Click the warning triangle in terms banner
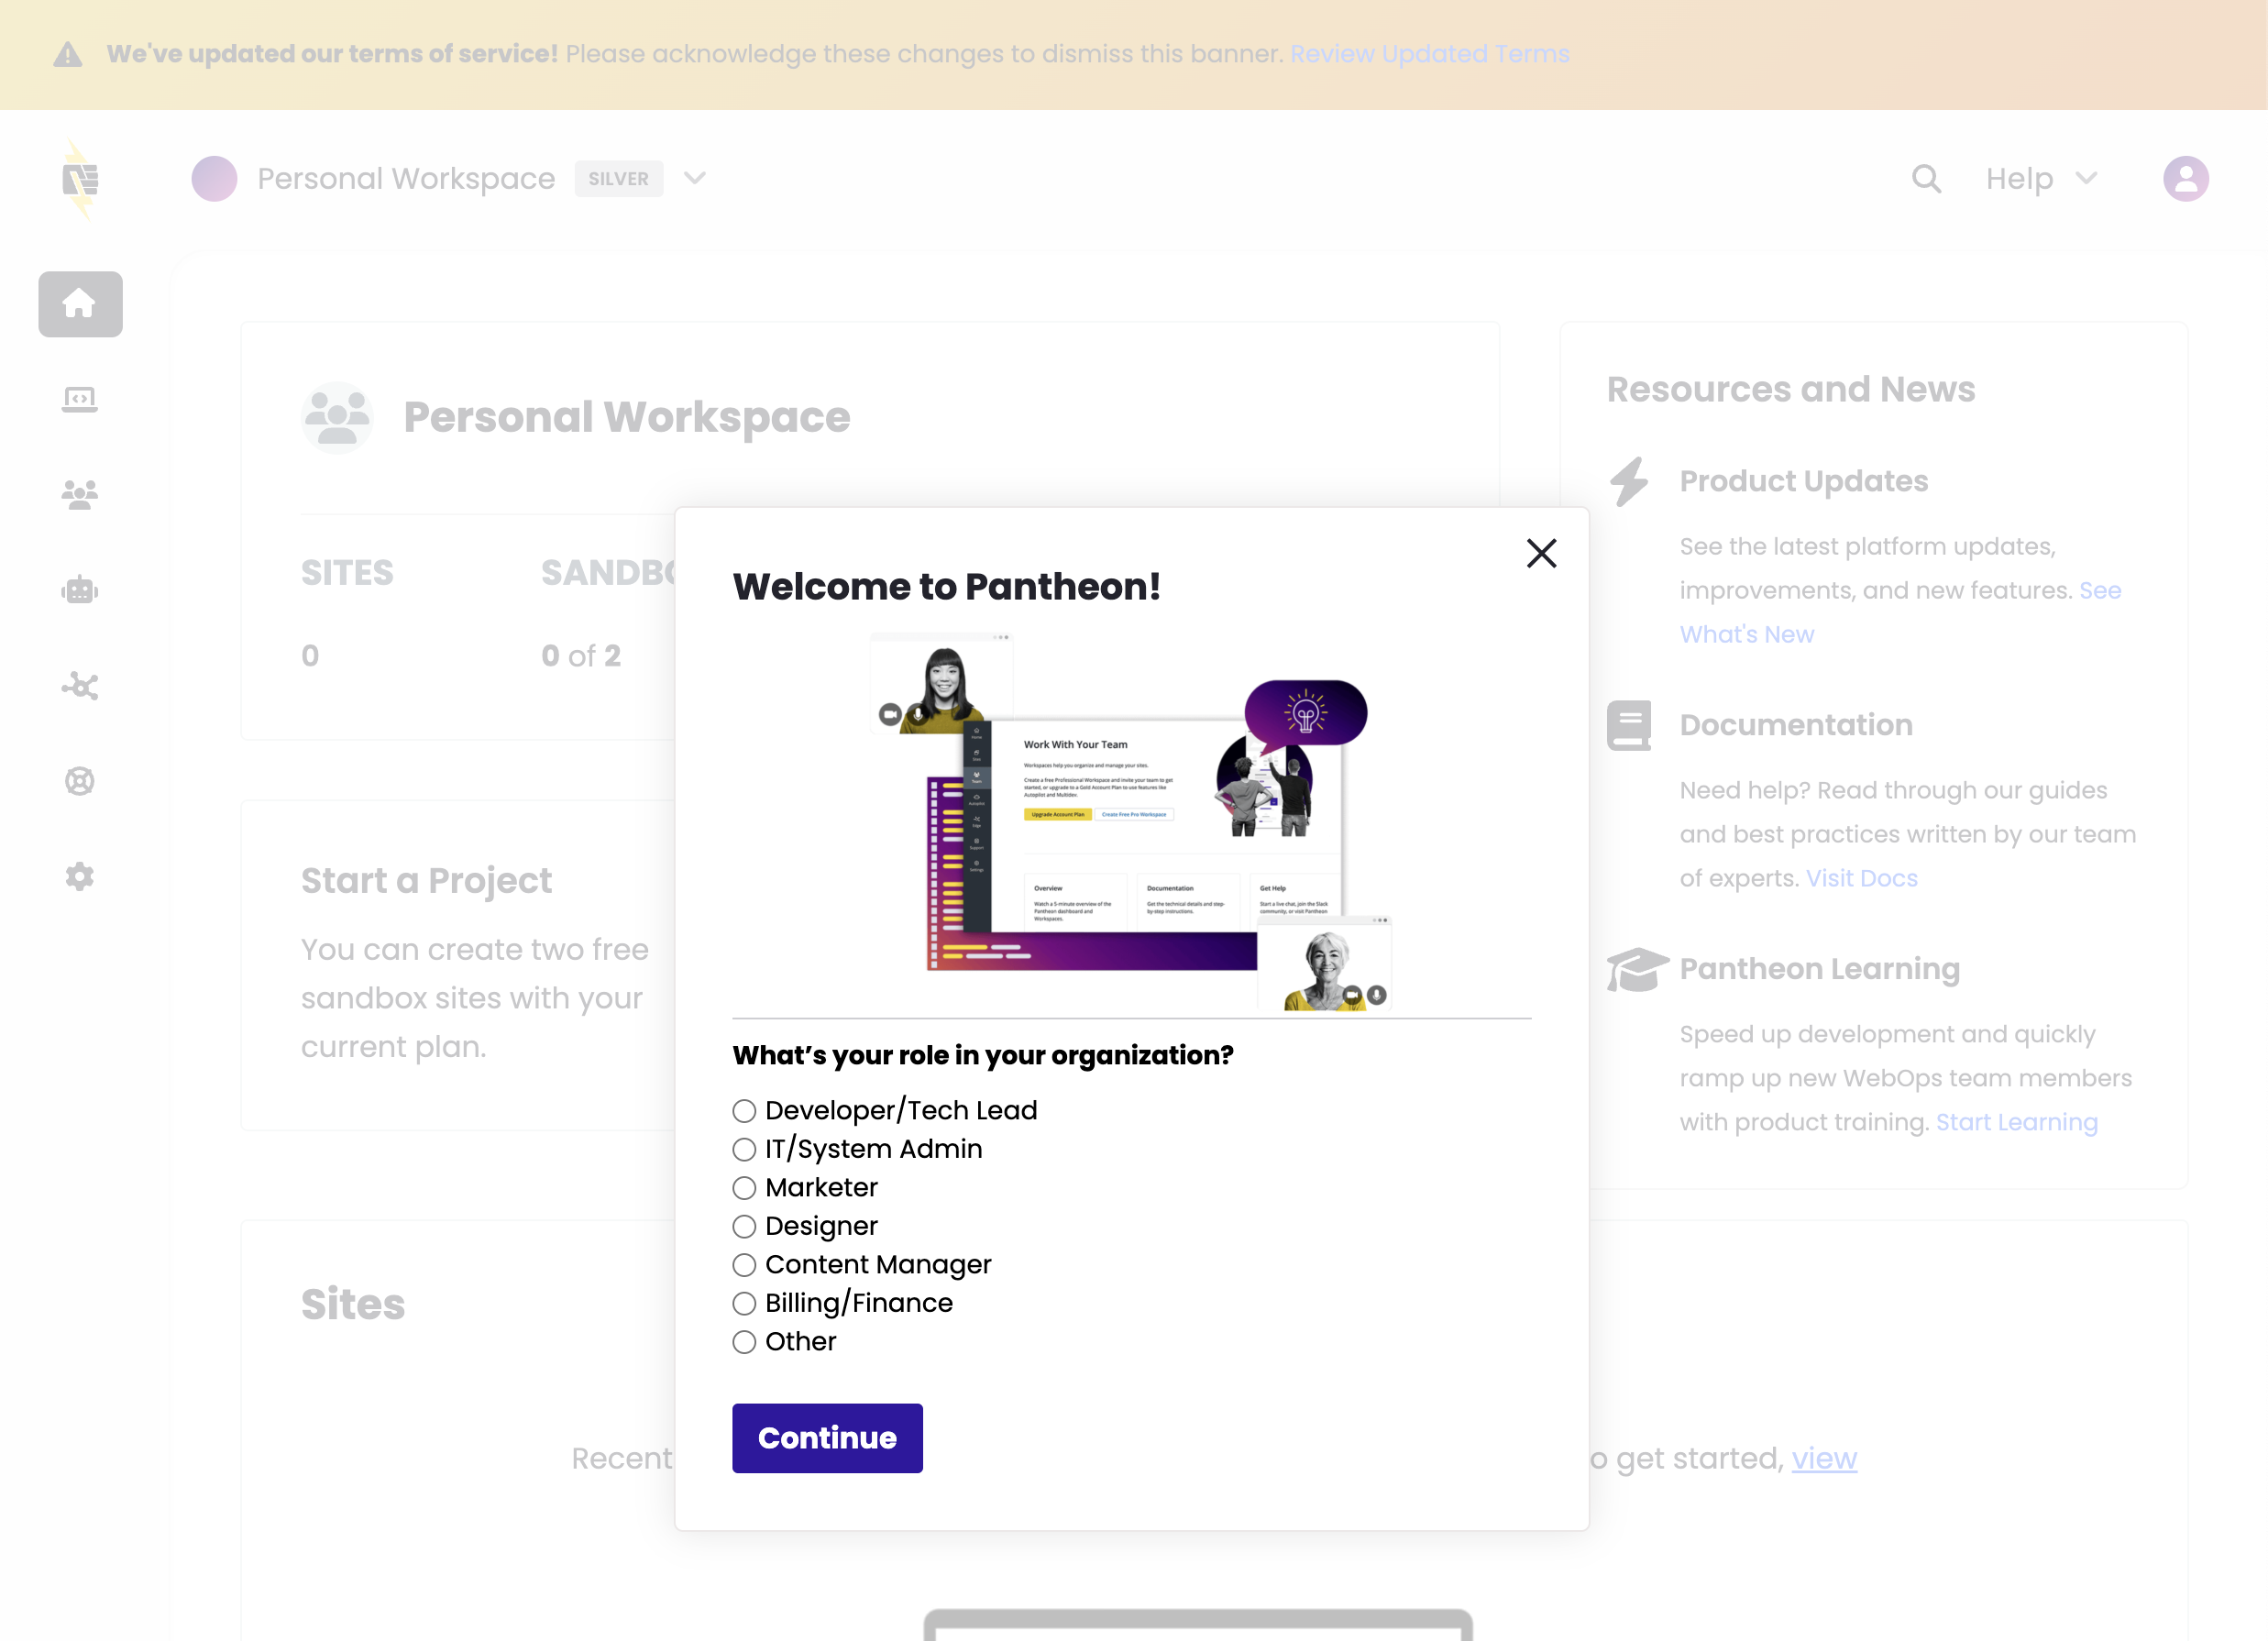 coord(68,54)
